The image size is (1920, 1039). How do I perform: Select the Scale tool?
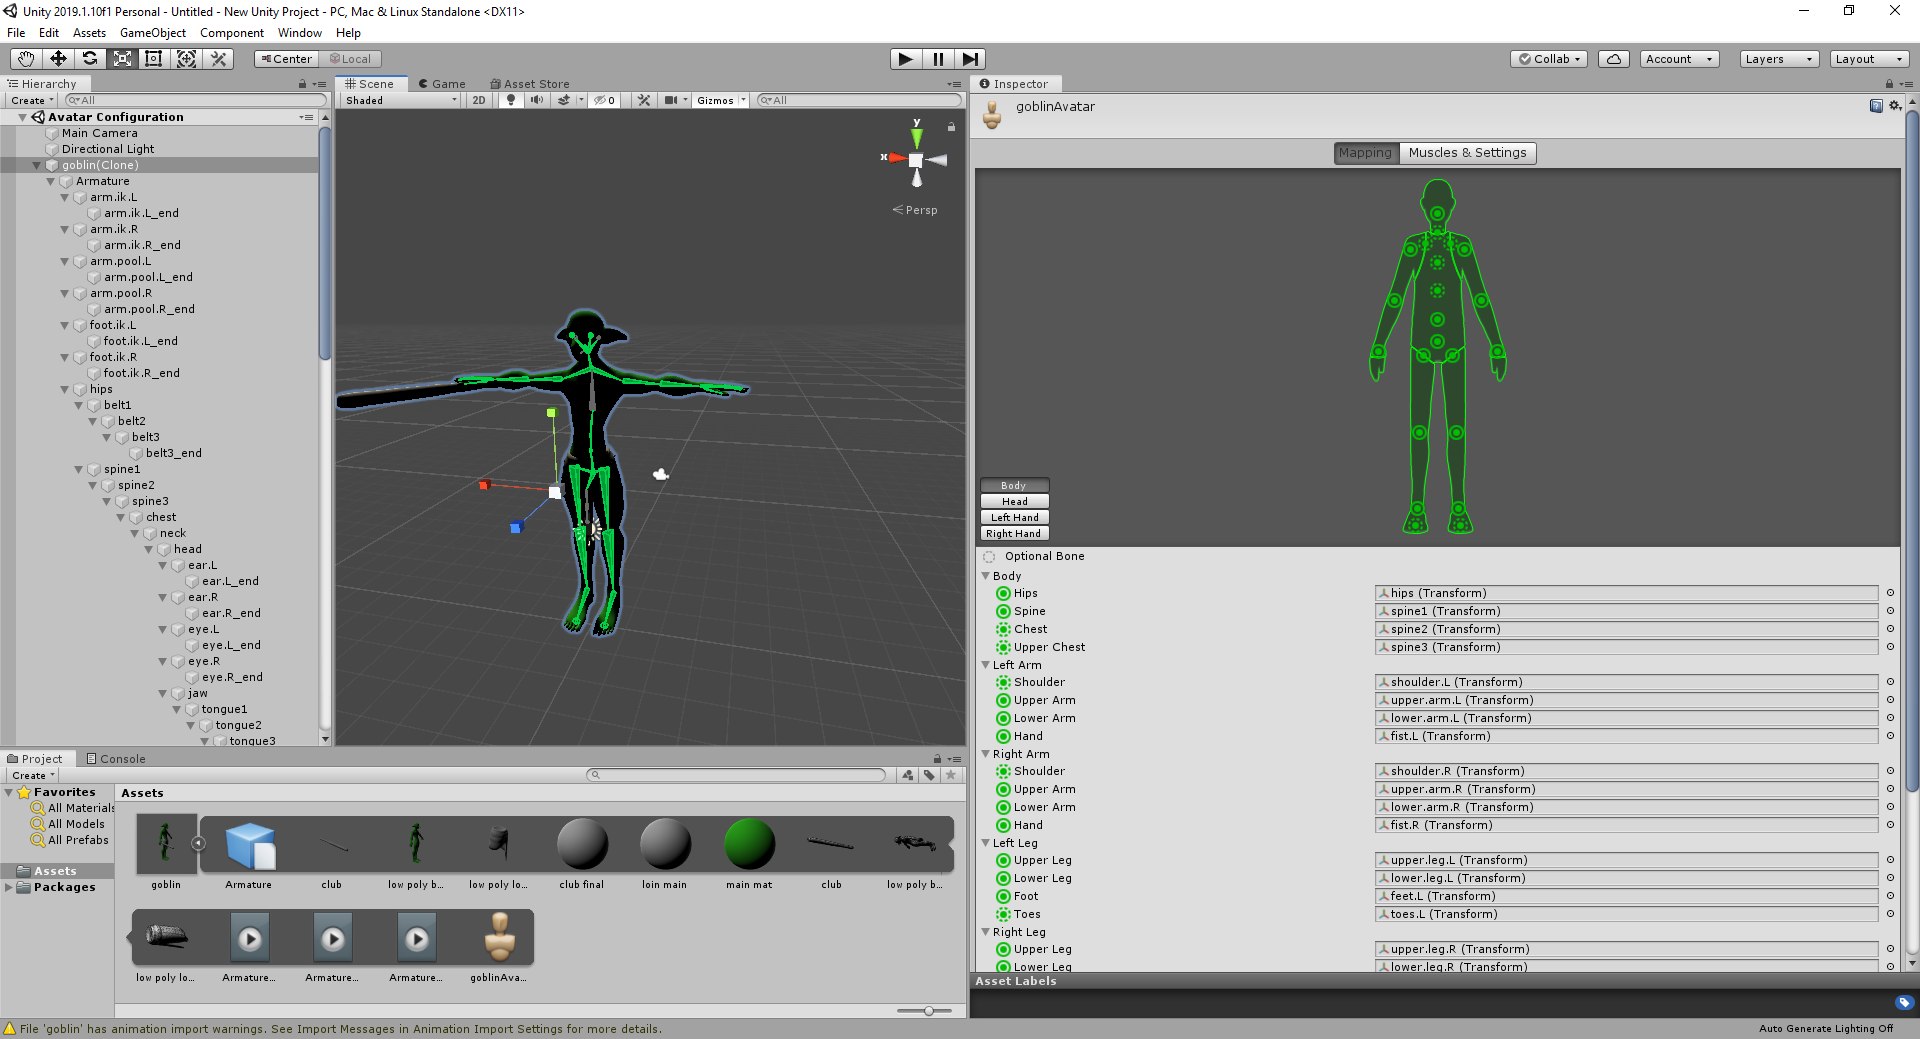pos(122,59)
